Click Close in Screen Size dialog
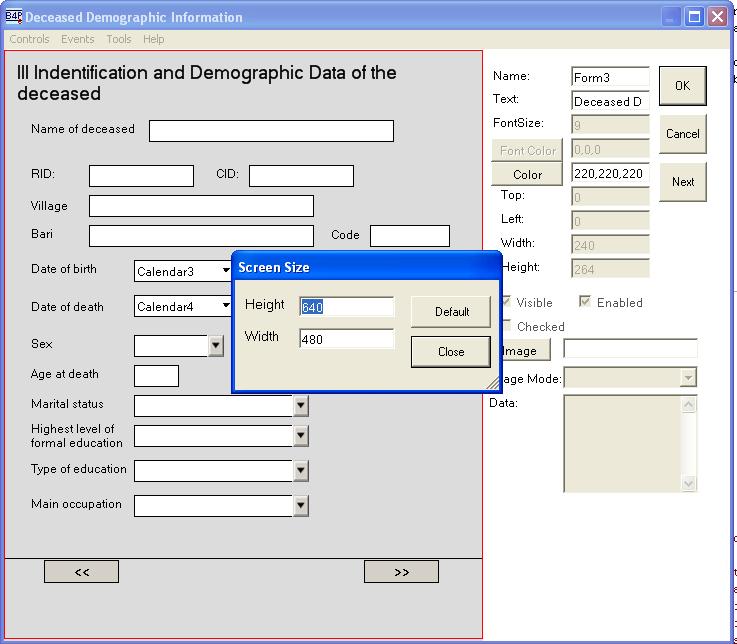The width and height of the screenshot is (737, 644). pyautogui.click(x=451, y=352)
